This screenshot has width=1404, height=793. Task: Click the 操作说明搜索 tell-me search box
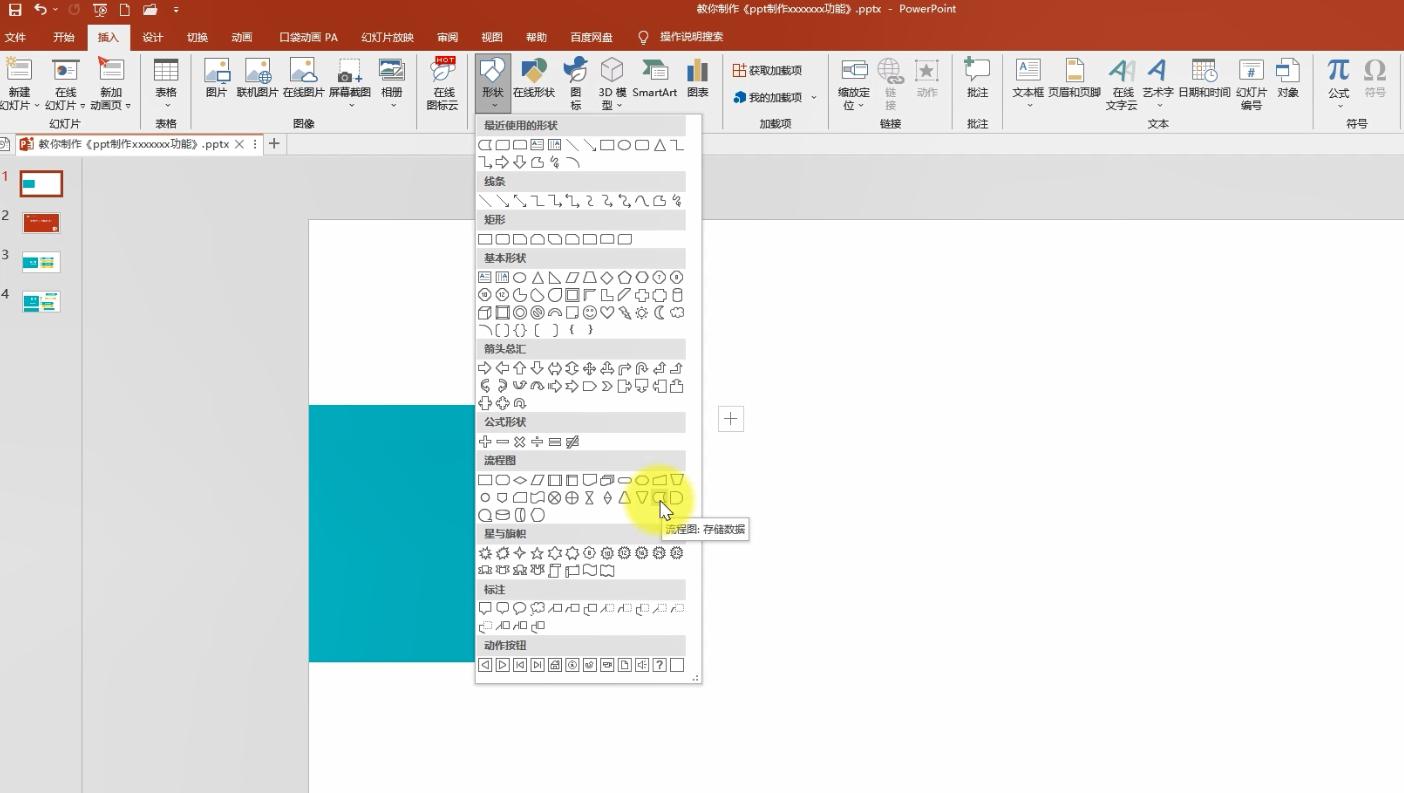[691, 38]
